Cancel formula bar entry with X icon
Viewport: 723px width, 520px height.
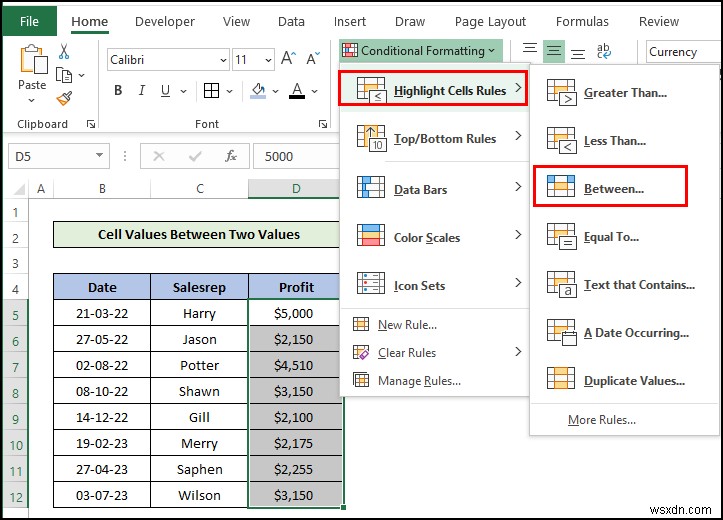(x=159, y=156)
